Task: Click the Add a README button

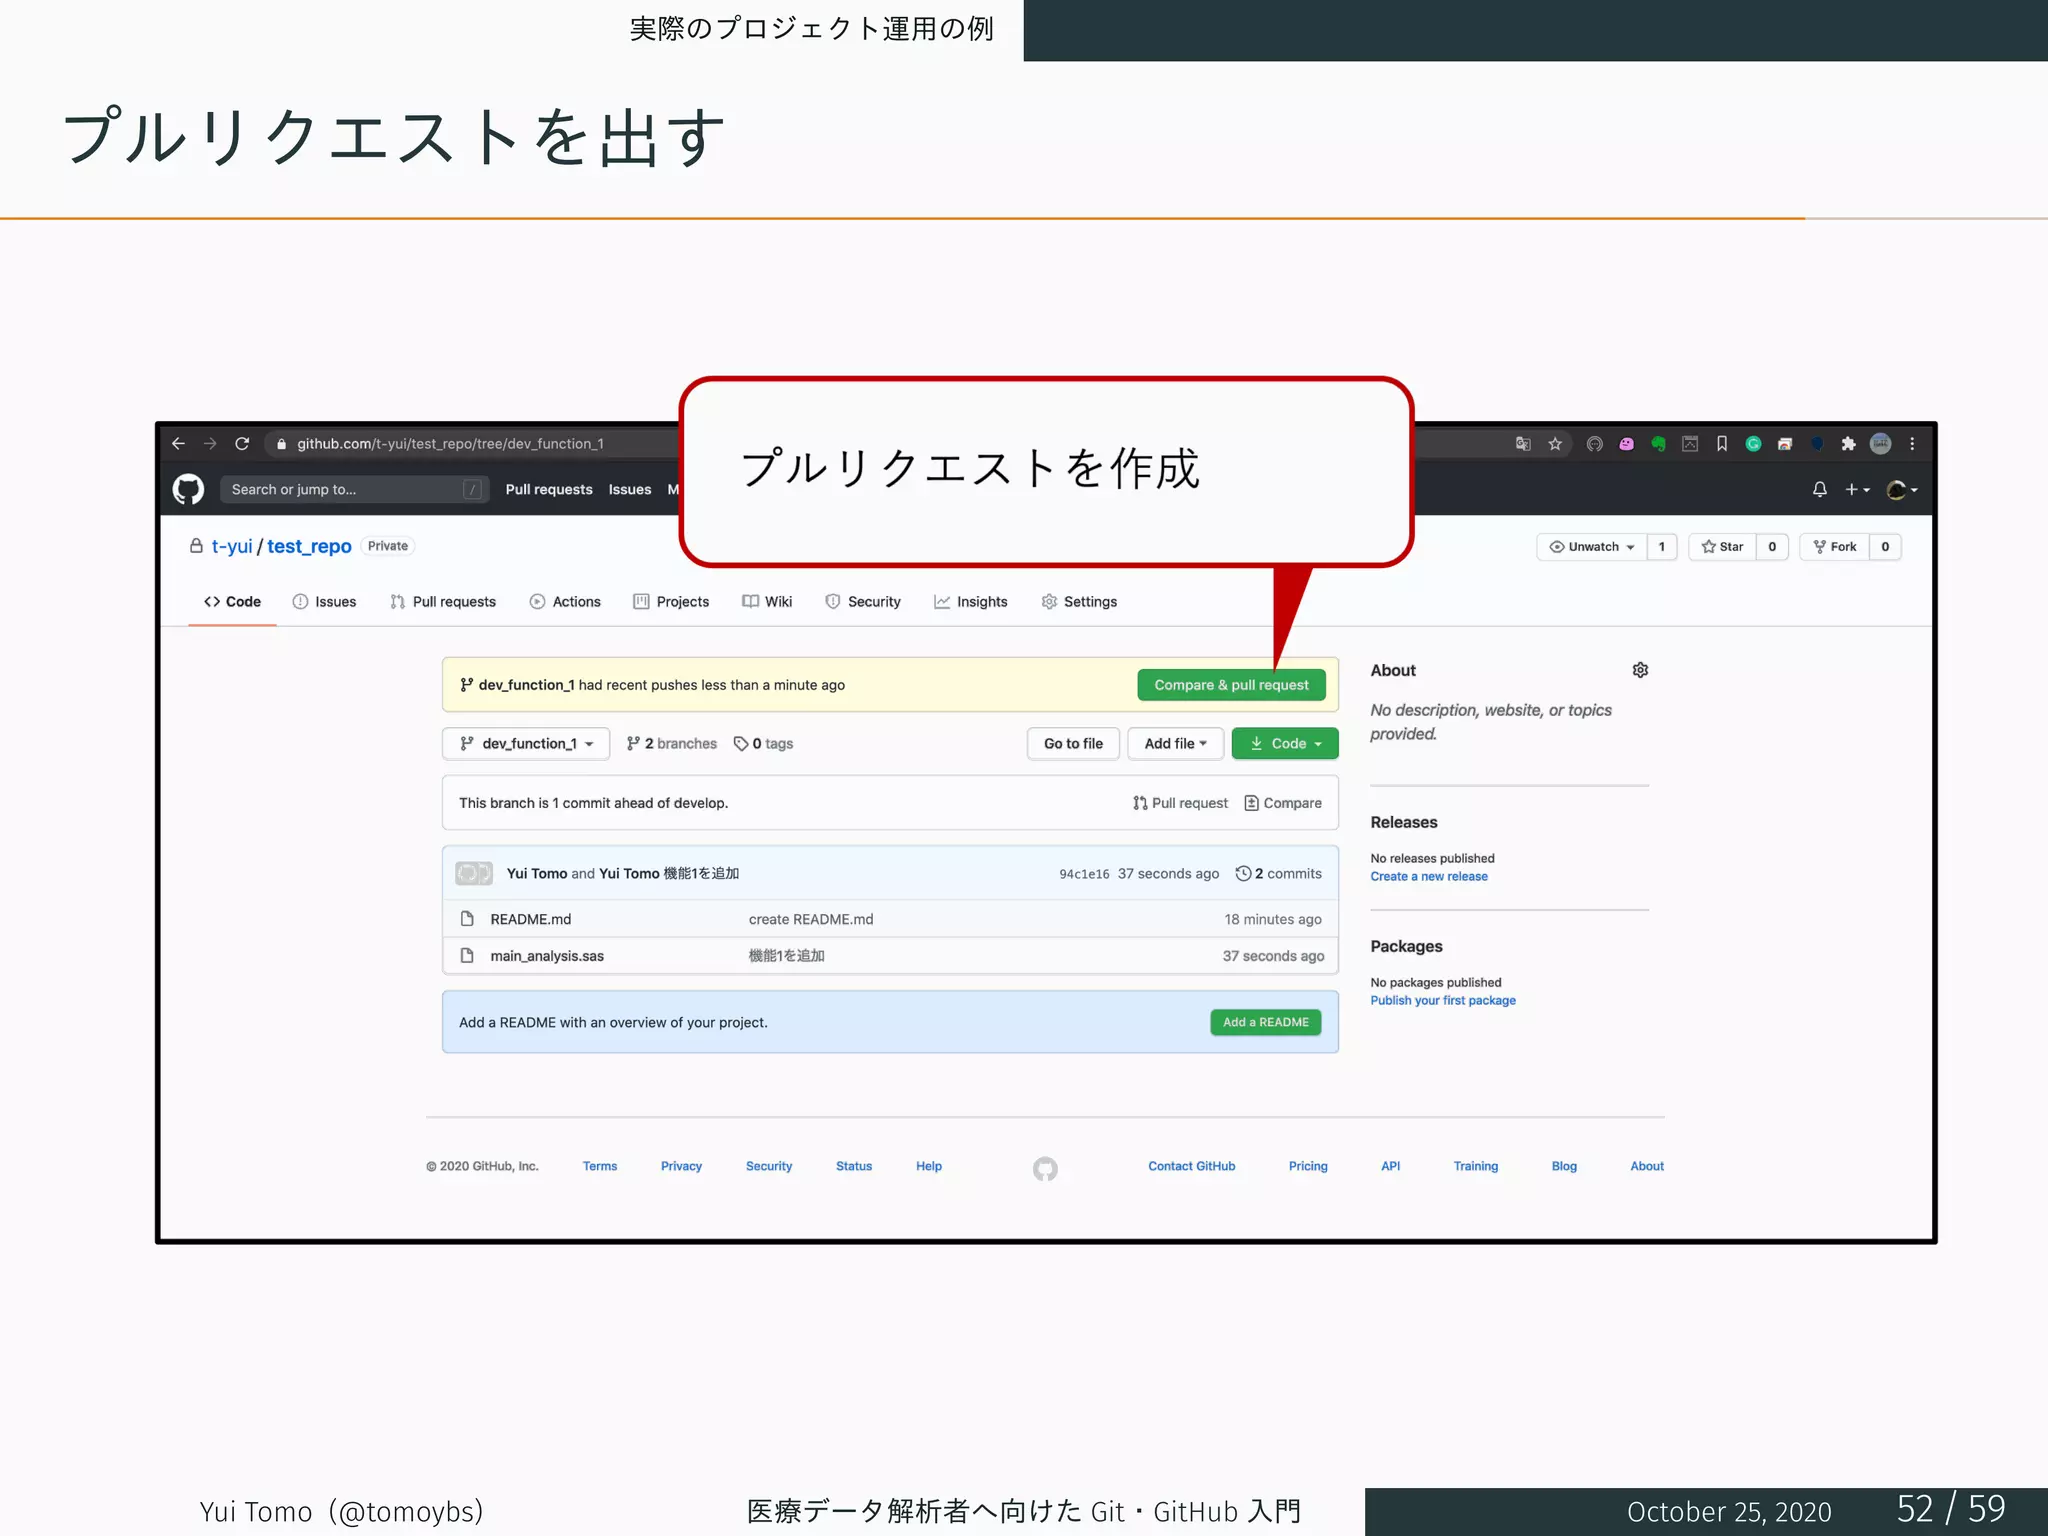Action: [1265, 1022]
